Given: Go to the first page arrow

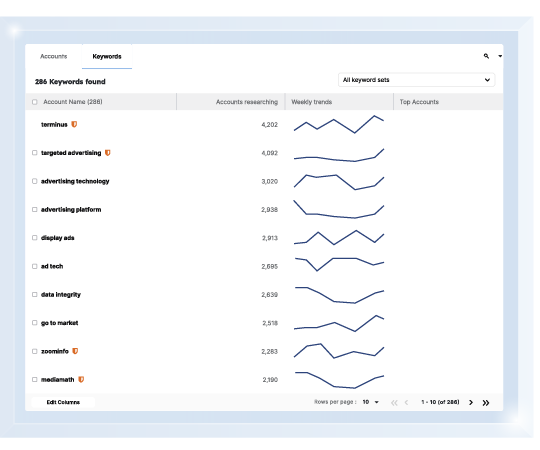Looking at the screenshot, I should (x=394, y=402).
